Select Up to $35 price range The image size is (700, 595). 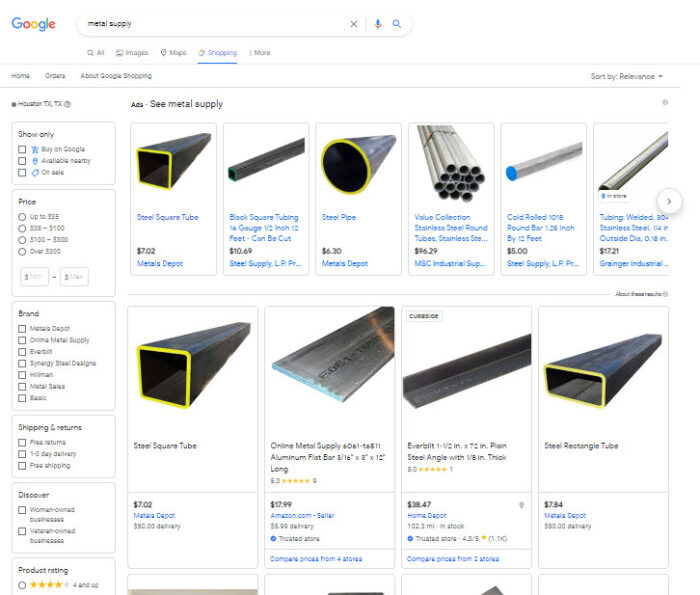click(x=22, y=217)
